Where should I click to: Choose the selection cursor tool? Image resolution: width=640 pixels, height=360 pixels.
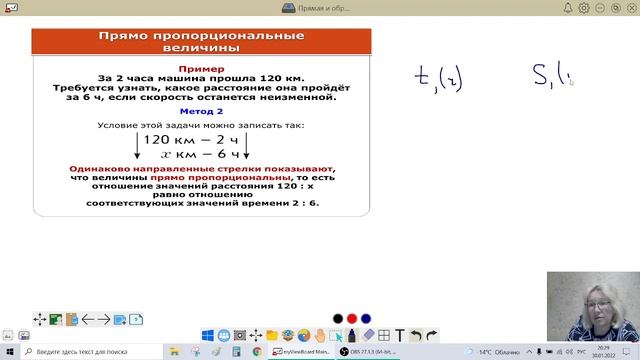[x=336, y=336]
